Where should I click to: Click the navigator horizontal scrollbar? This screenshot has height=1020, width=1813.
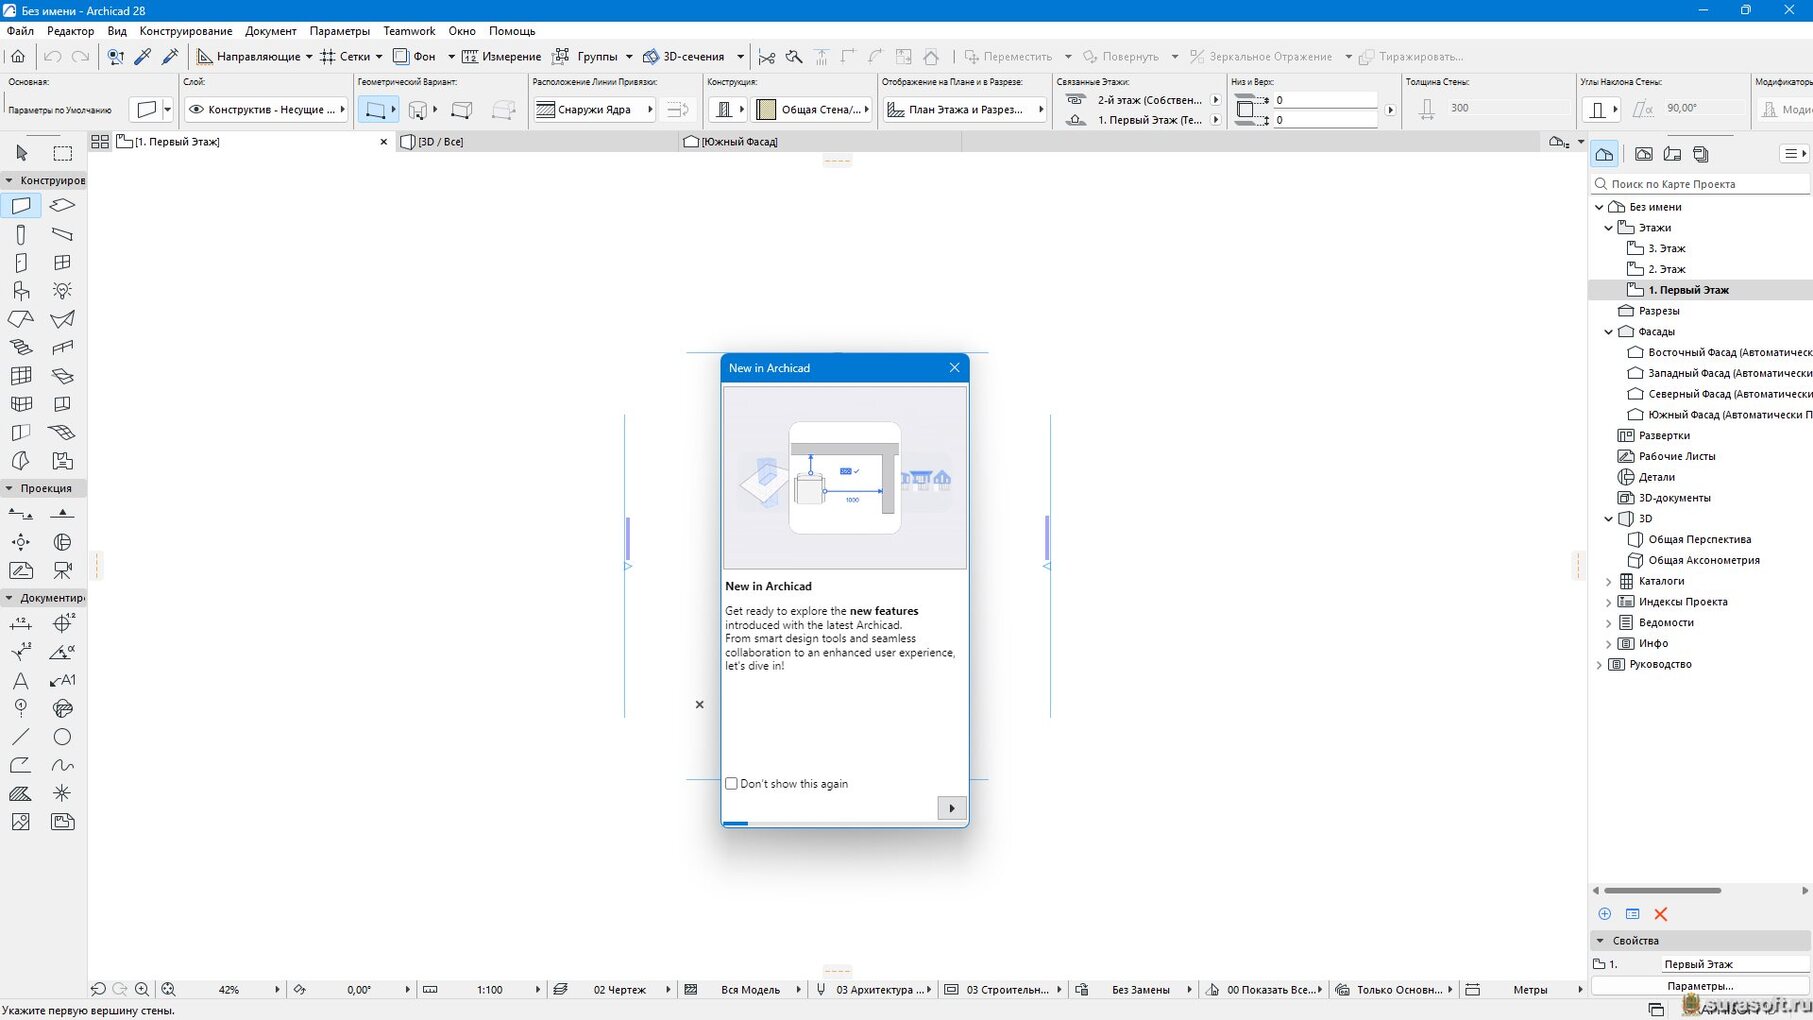point(1662,890)
